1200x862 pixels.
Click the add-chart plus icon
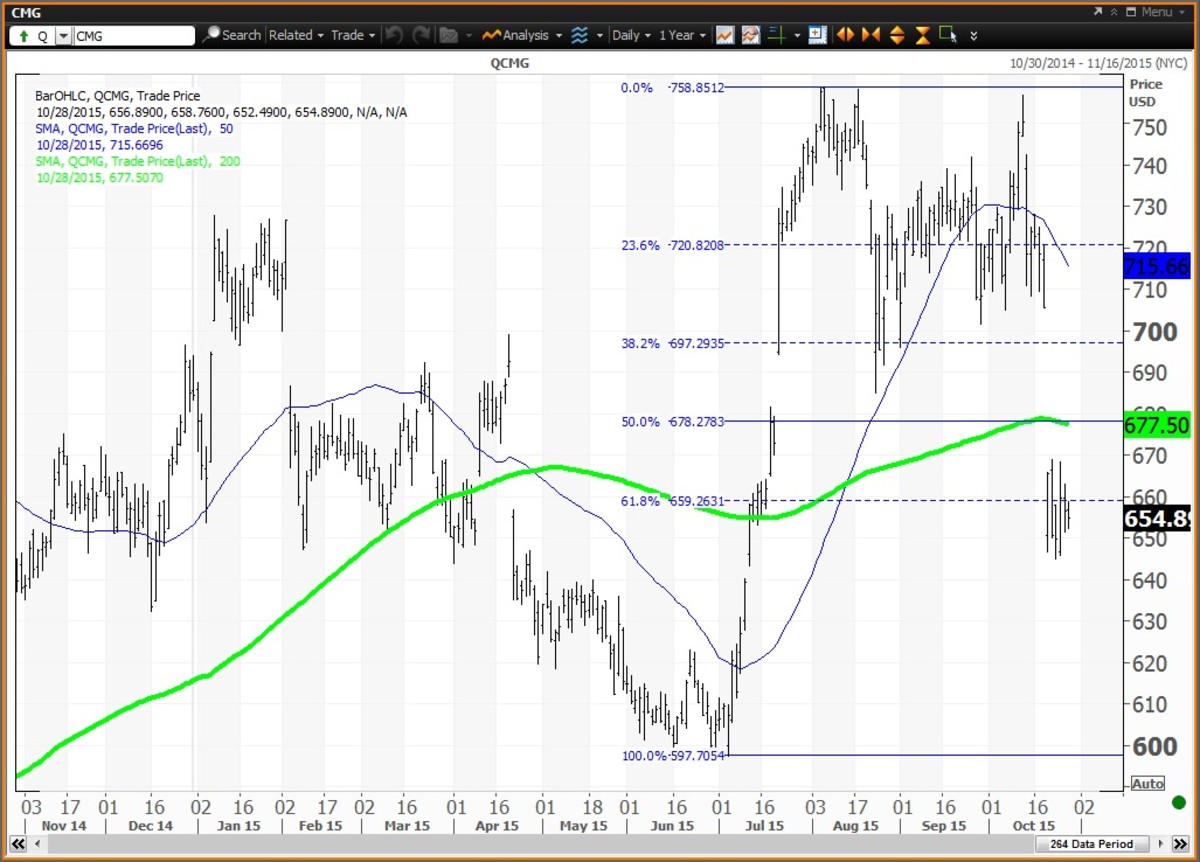(817, 35)
